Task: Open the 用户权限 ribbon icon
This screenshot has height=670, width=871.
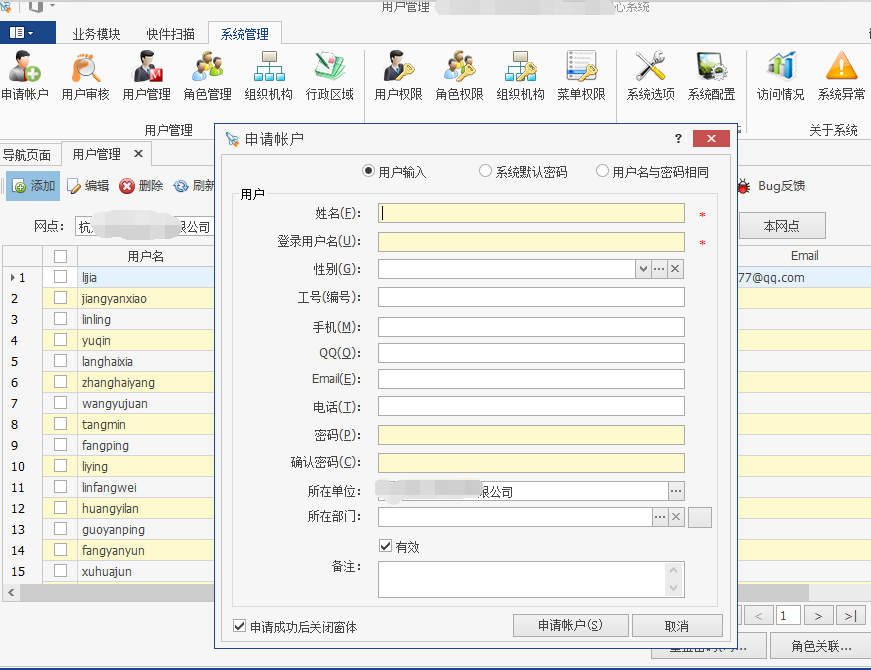Action: (x=398, y=76)
